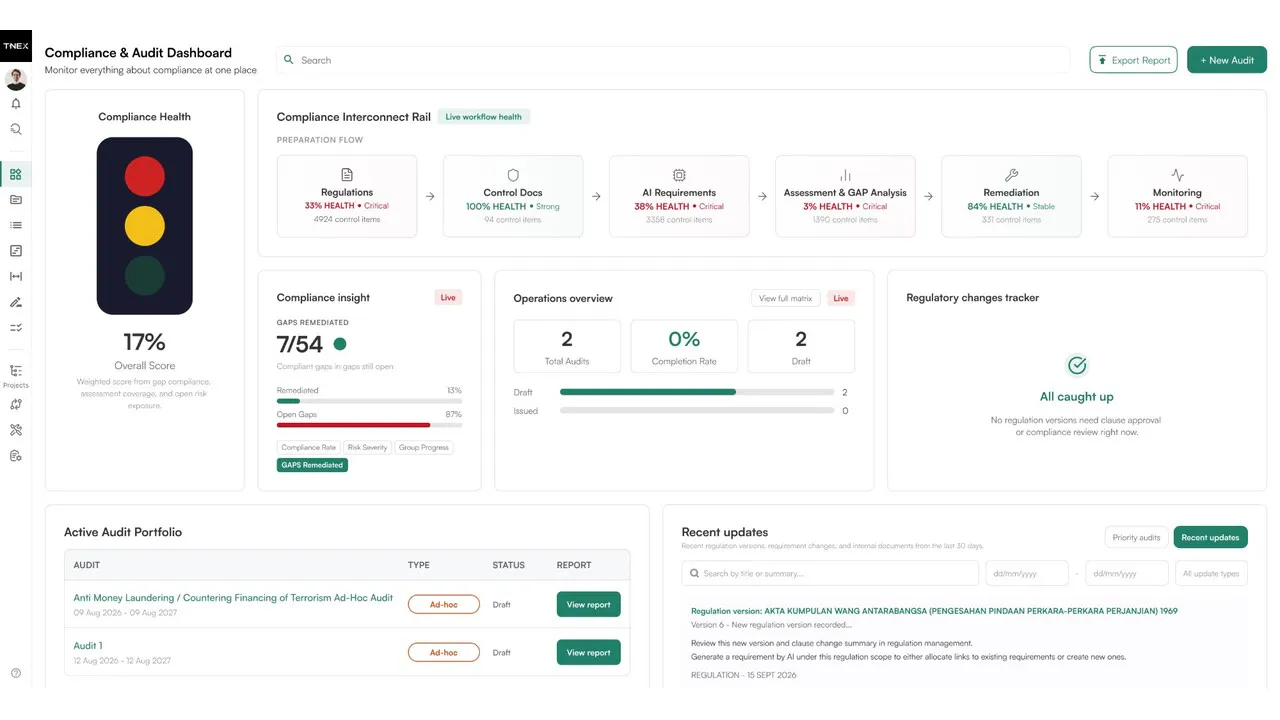1280x720 pixels.
Task: Open the Anti Money Laundering Ad-Hoc Audit link
Action: 233,598
